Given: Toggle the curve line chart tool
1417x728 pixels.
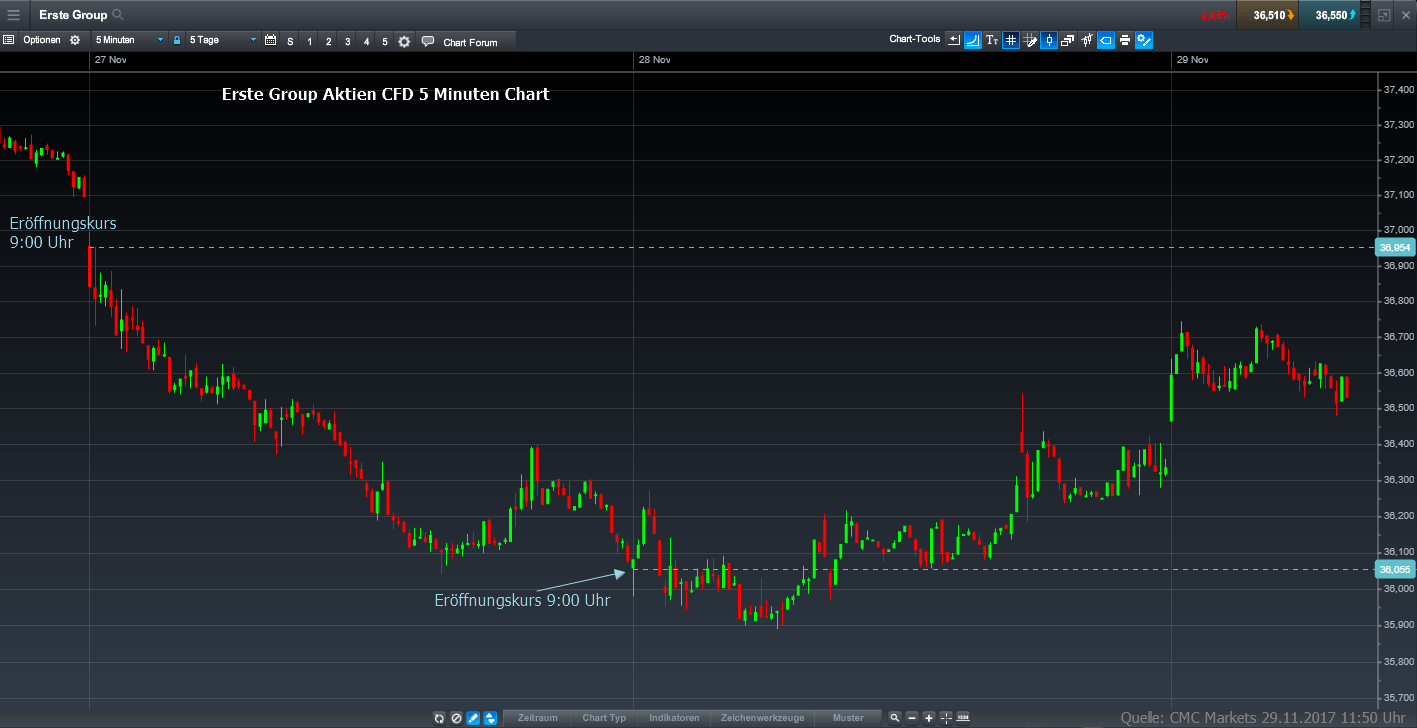Looking at the screenshot, I should (x=973, y=40).
